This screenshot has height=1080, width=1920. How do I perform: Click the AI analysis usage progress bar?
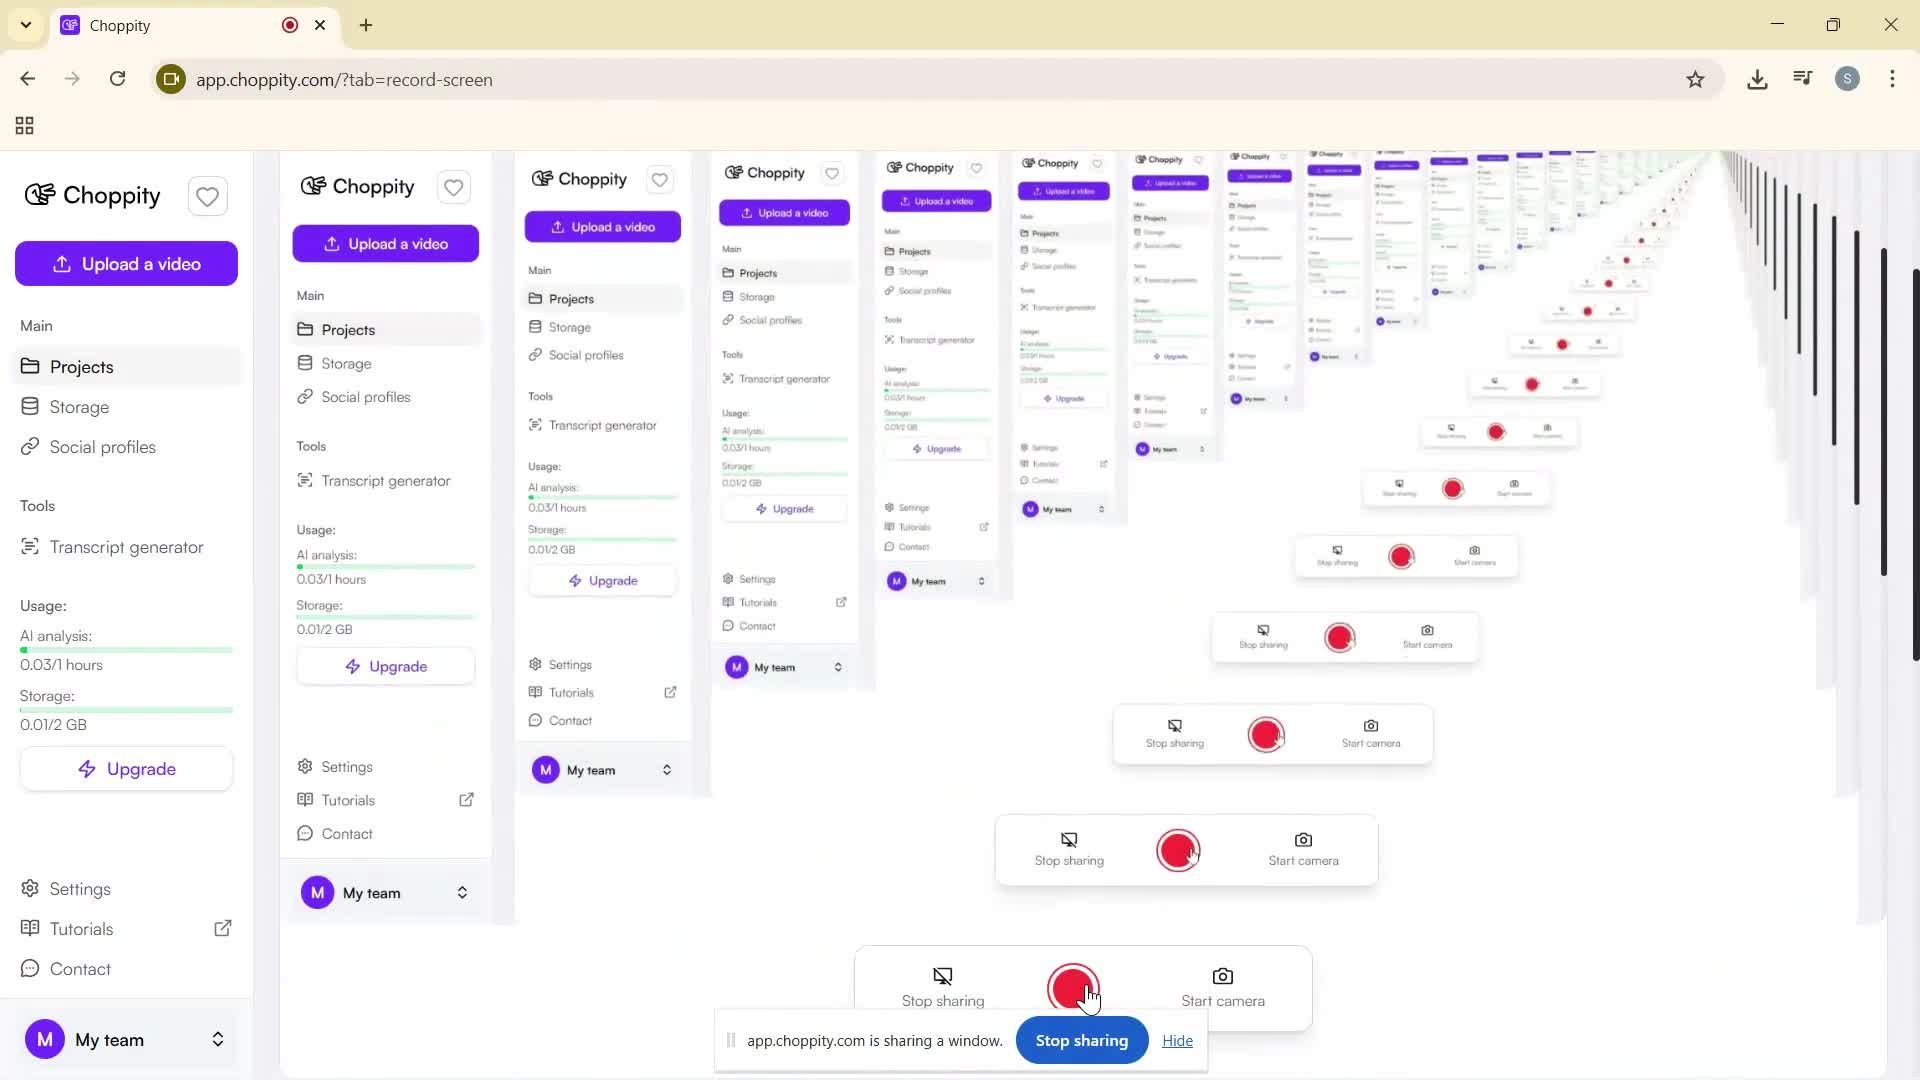(126, 650)
